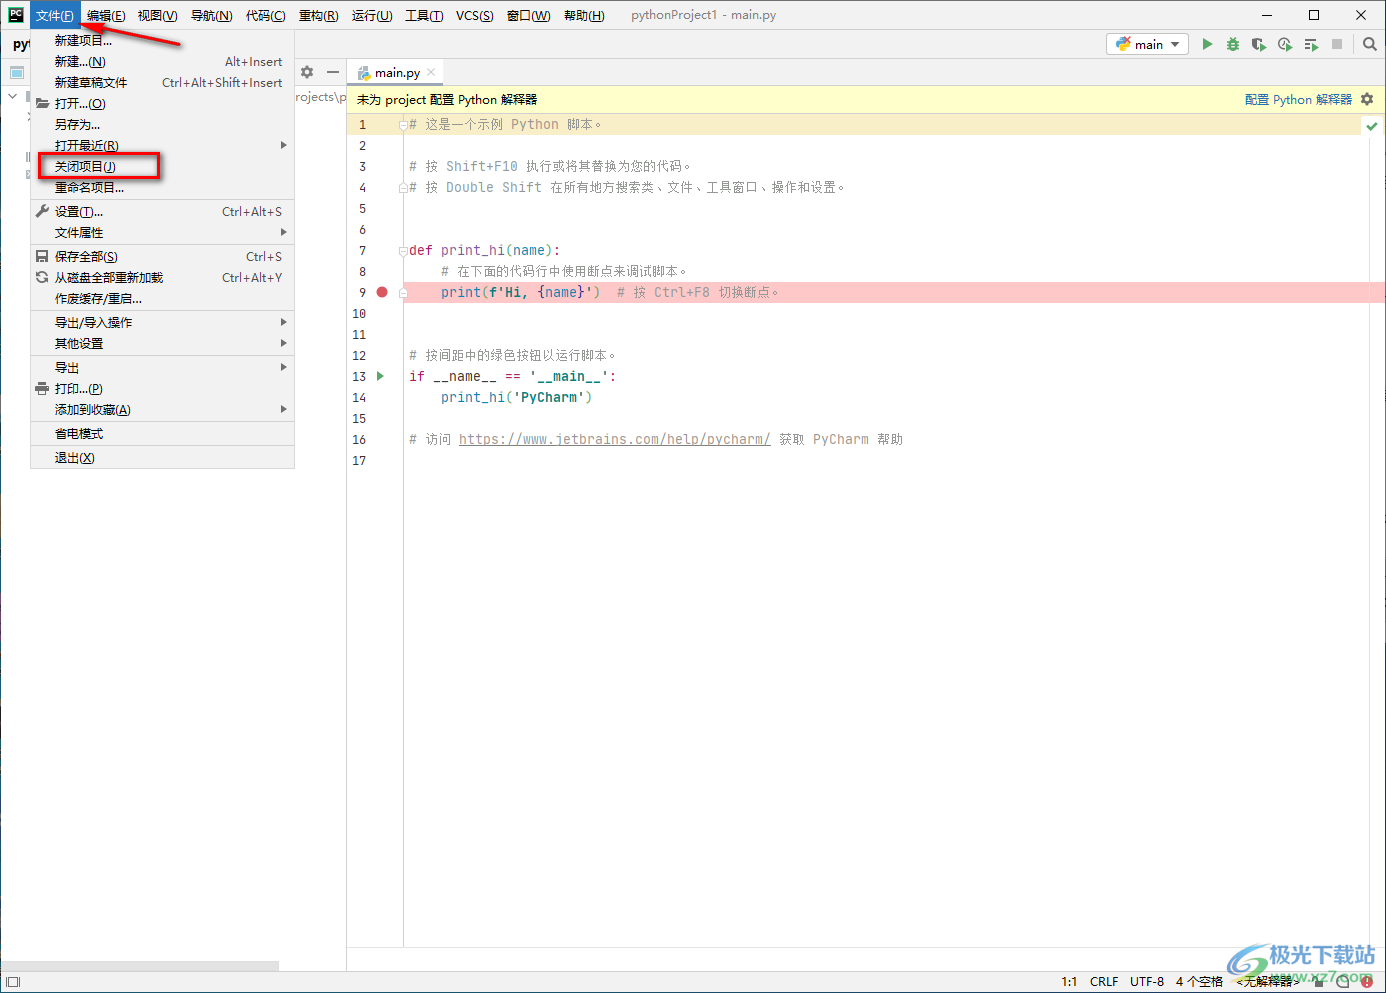Viewport: 1386px width, 993px height.
Task: Click the project view window icon at left
Action: point(16,72)
